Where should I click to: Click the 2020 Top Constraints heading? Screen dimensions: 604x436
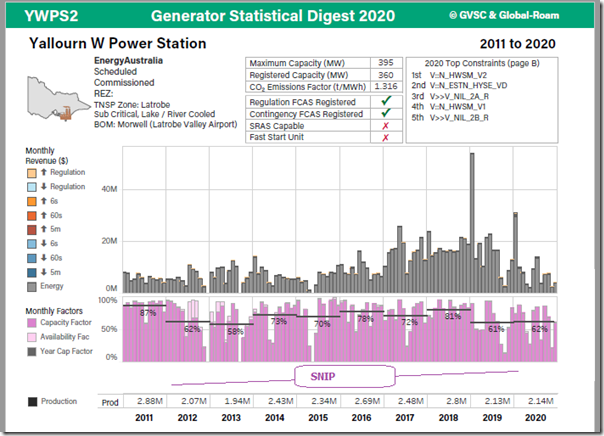coord(482,63)
